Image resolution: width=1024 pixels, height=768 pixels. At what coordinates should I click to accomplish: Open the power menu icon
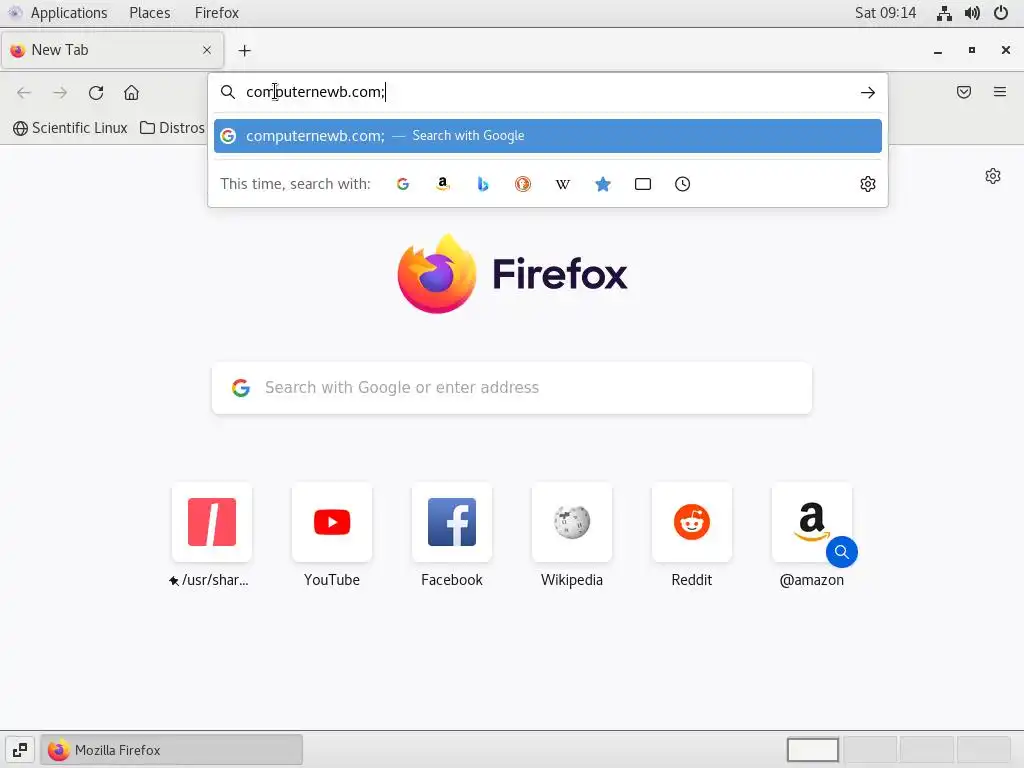(1000, 13)
